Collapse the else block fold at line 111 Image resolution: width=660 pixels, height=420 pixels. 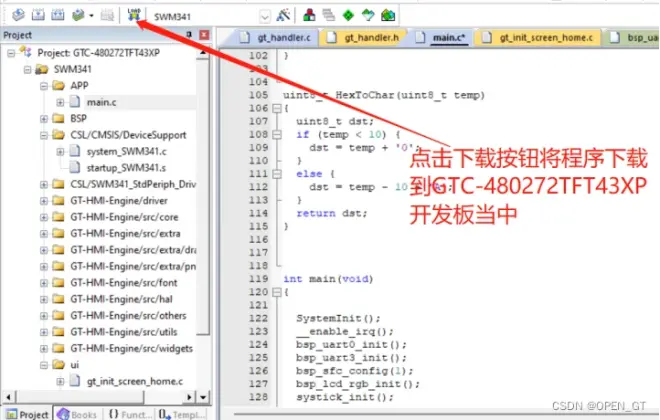coord(275,172)
